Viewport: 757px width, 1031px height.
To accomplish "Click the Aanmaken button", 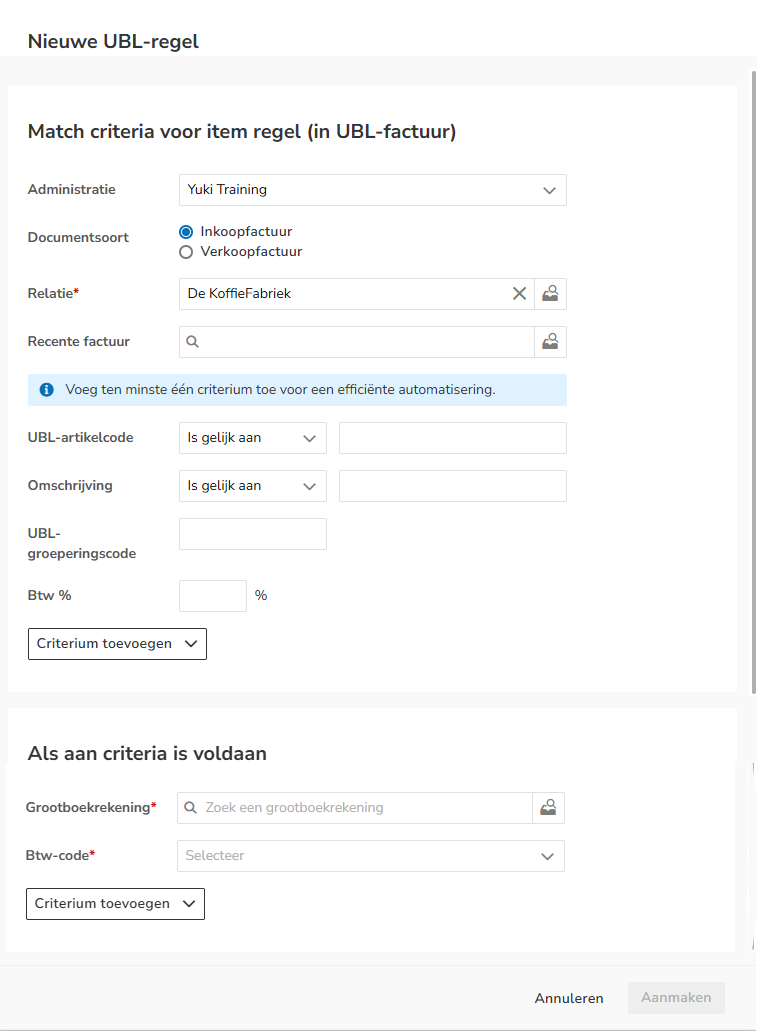I will click(676, 998).
